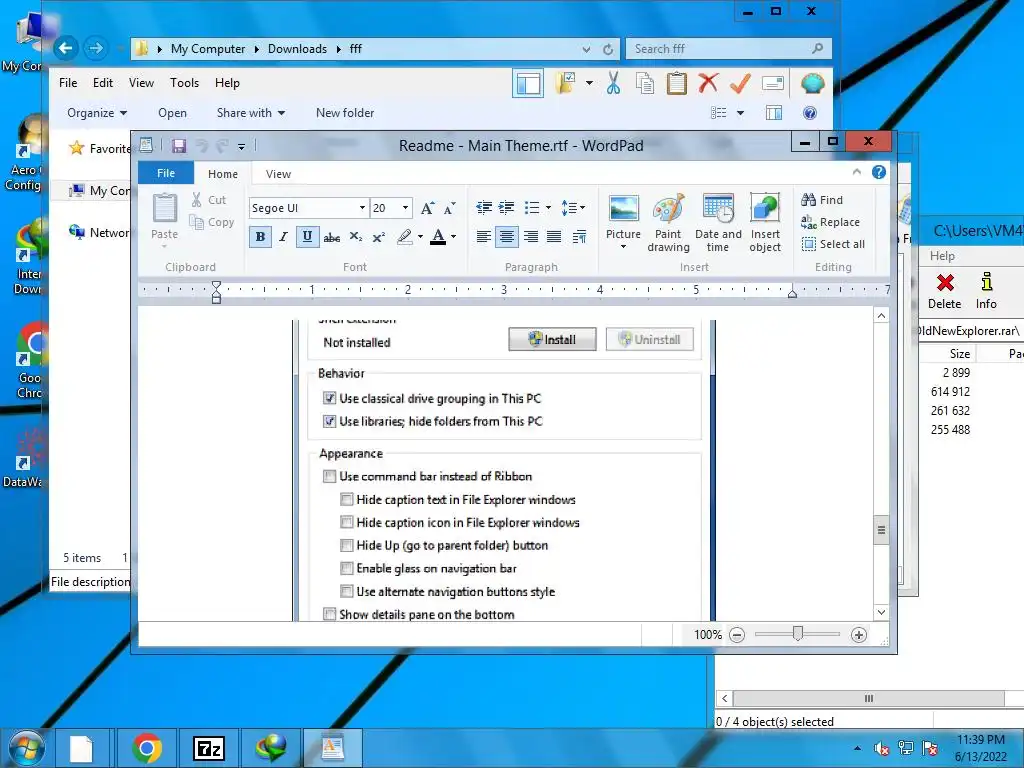Apply Strikethrough formatting in WordPad

pos(332,237)
